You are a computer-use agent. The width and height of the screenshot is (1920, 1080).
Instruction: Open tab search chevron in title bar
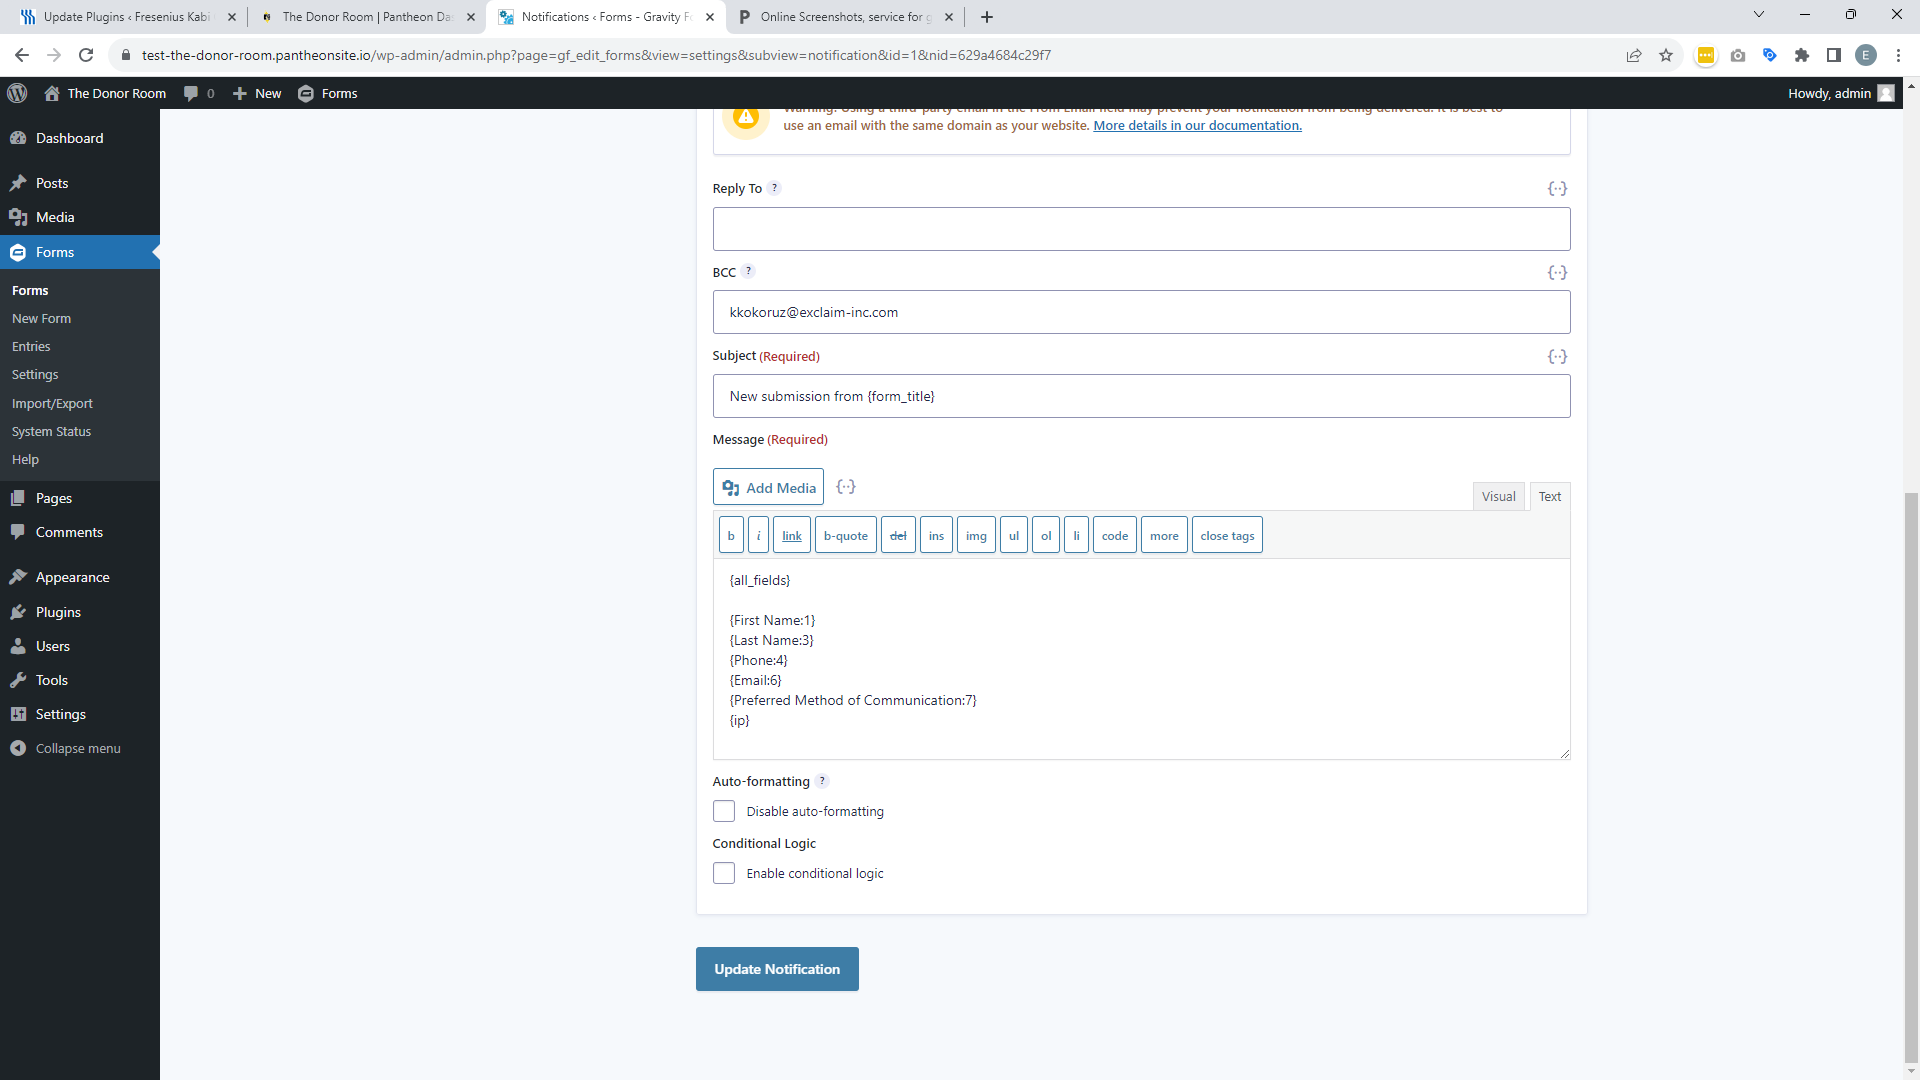click(x=1759, y=14)
